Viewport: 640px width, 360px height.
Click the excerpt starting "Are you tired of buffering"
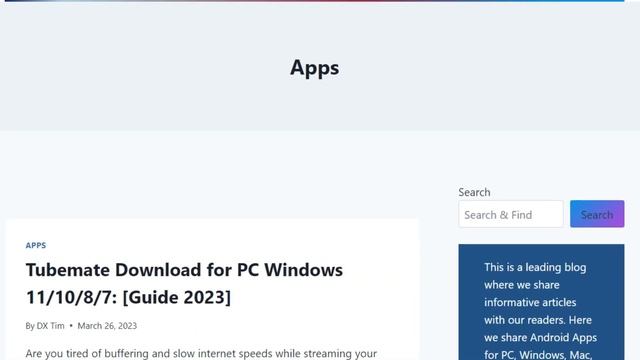click(x=201, y=353)
